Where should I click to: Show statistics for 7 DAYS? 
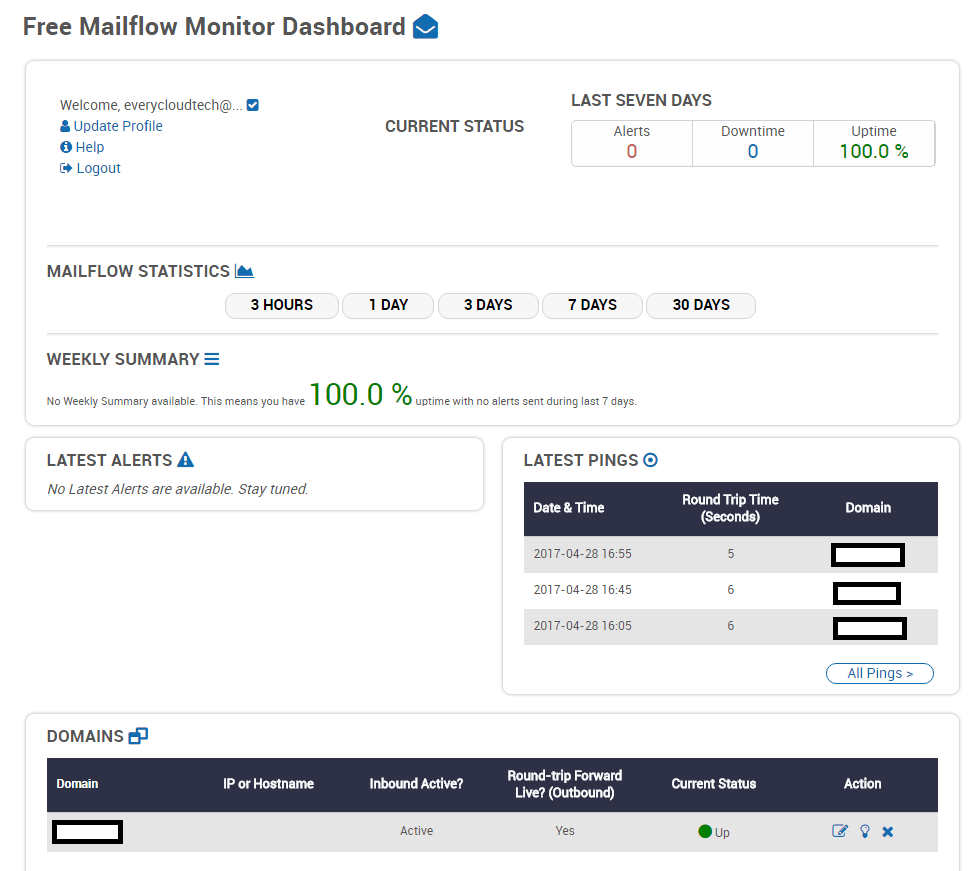point(593,306)
